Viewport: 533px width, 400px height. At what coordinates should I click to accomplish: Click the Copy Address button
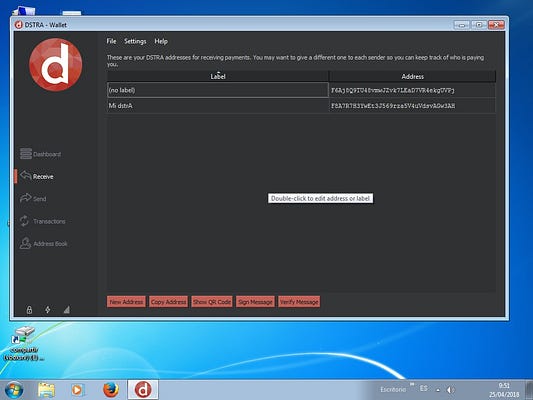point(168,302)
